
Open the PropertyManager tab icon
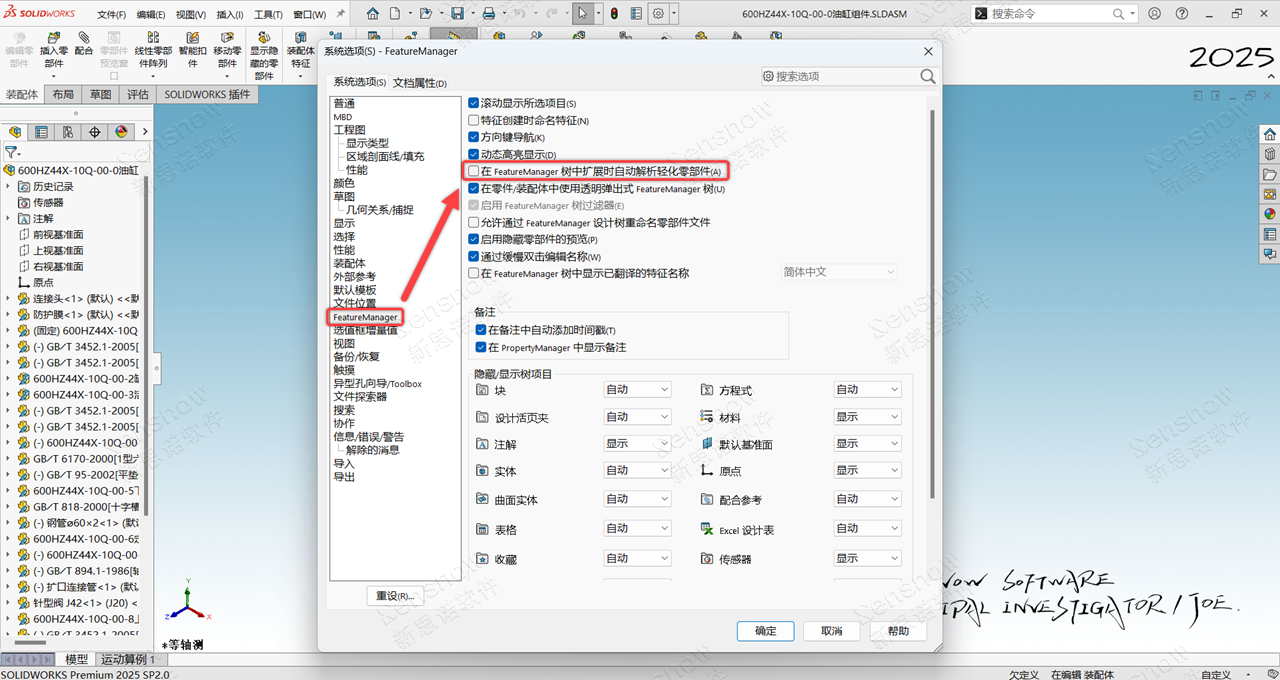pyautogui.click(x=41, y=132)
